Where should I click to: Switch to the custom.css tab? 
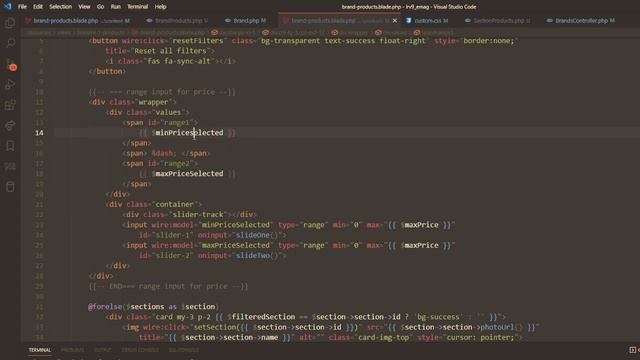point(428,20)
